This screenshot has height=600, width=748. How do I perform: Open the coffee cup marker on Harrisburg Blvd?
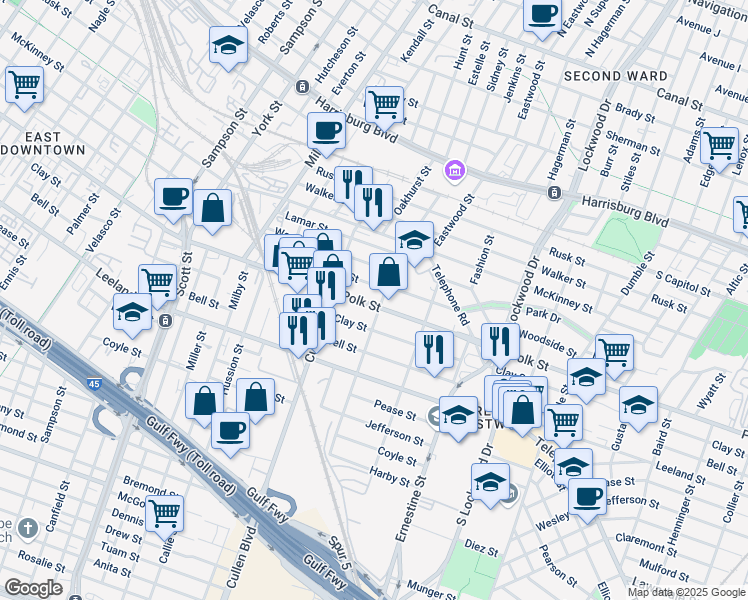[326, 134]
